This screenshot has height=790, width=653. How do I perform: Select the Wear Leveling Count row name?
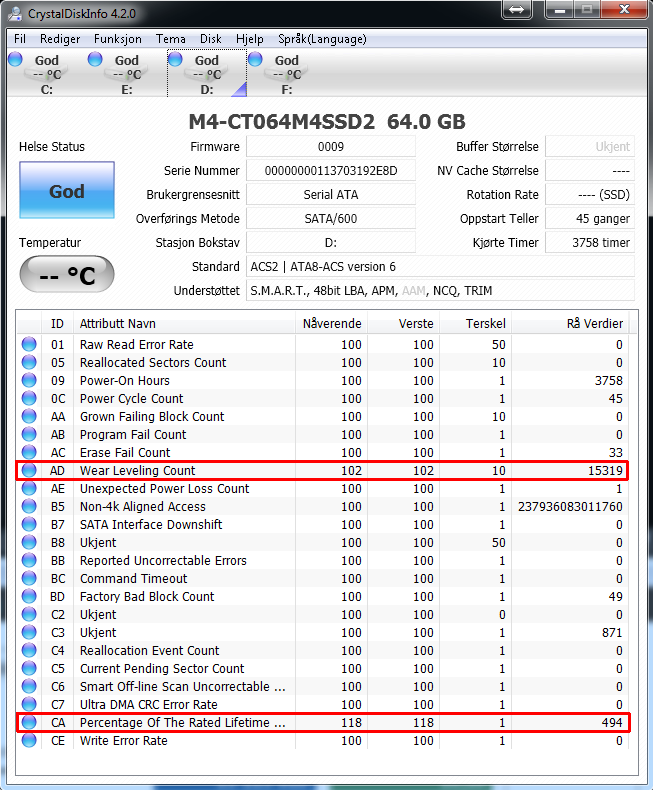(x=137, y=471)
